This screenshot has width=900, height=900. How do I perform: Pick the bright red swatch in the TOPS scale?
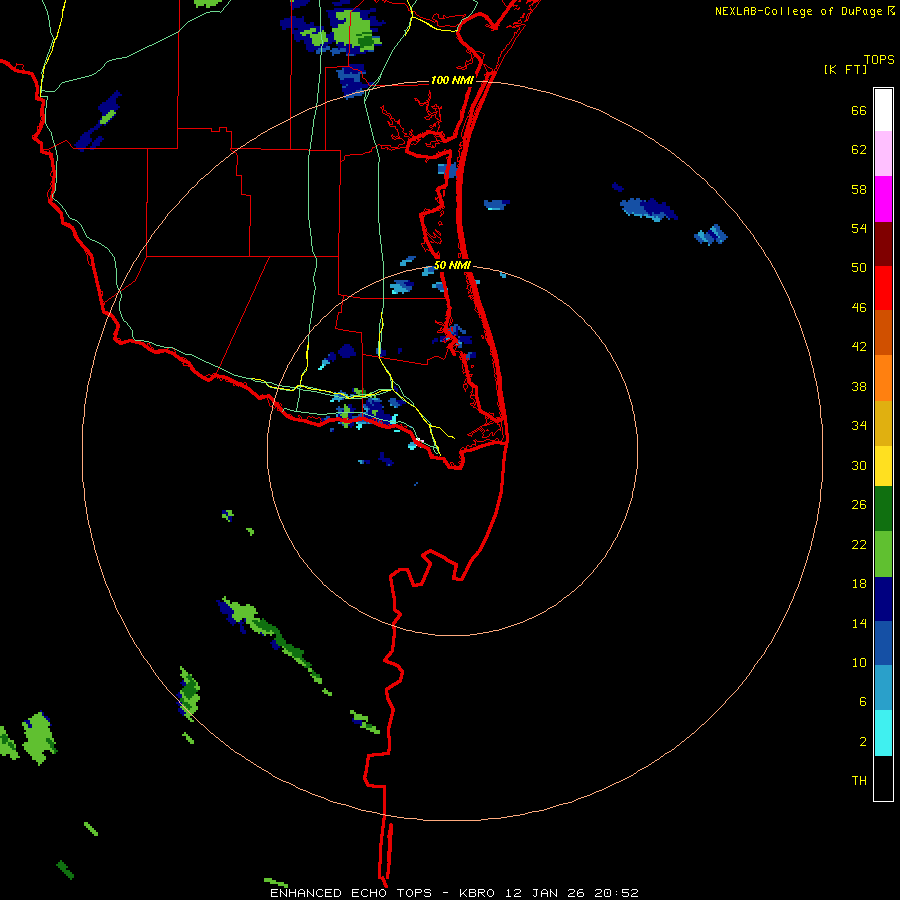(x=883, y=288)
